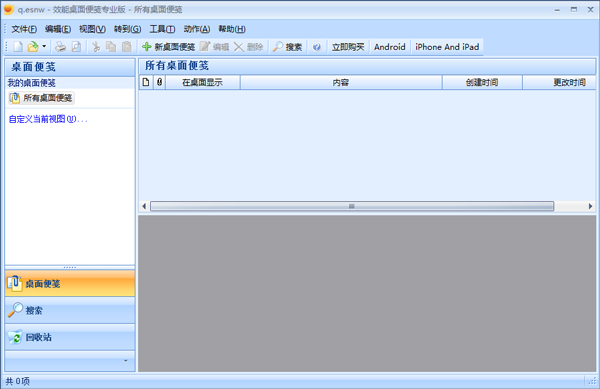Click the iPhone And iPad button
The width and height of the screenshot is (600, 389).
(447, 47)
